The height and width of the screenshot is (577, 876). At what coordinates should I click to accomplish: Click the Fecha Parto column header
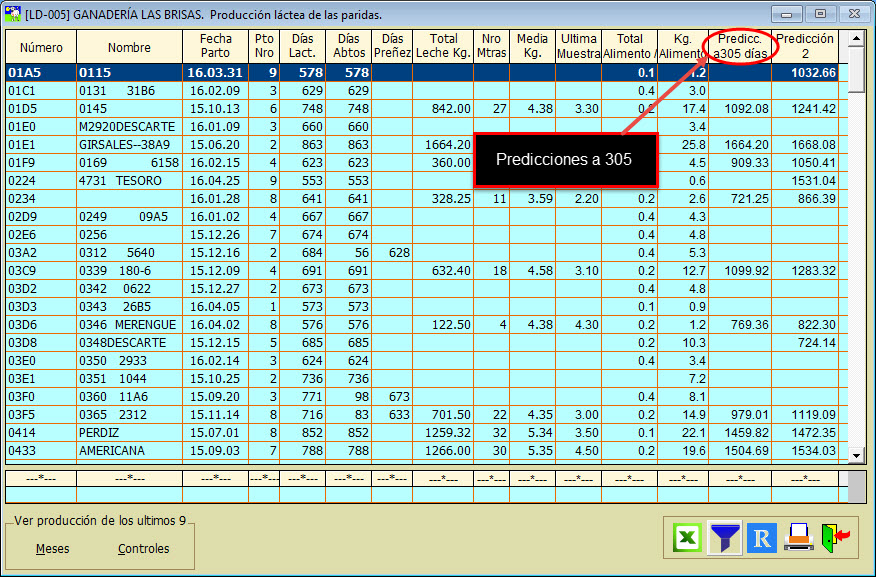[215, 46]
